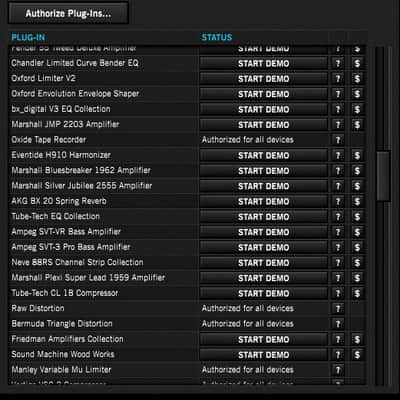The height and width of the screenshot is (400, 400).
Task: Click the STATUS column header
Action: (217, 37)
